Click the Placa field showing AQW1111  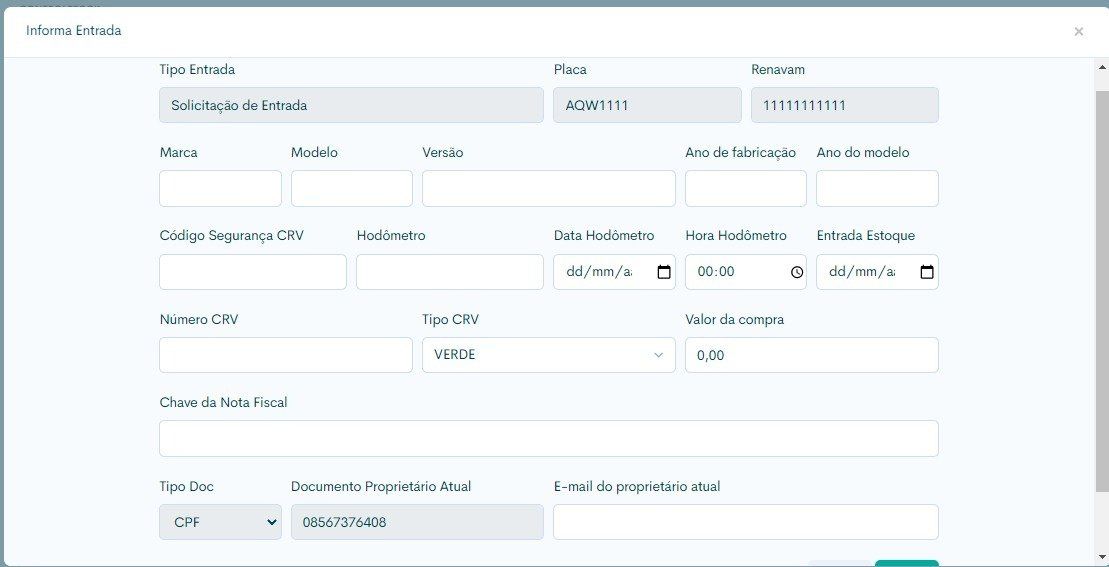click(647, 105)
